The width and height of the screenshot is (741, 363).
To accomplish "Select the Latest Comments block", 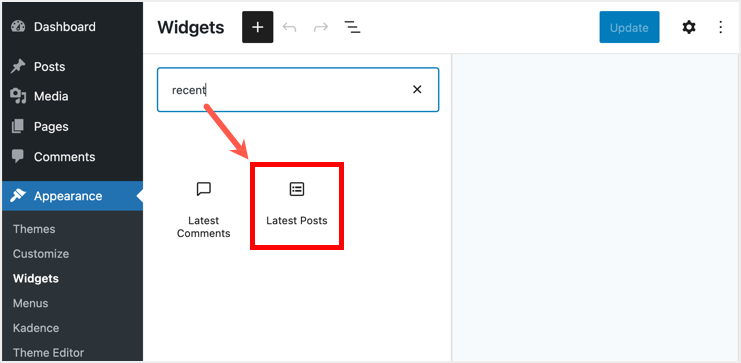I will pyautogui.click(x=204, y=210).
